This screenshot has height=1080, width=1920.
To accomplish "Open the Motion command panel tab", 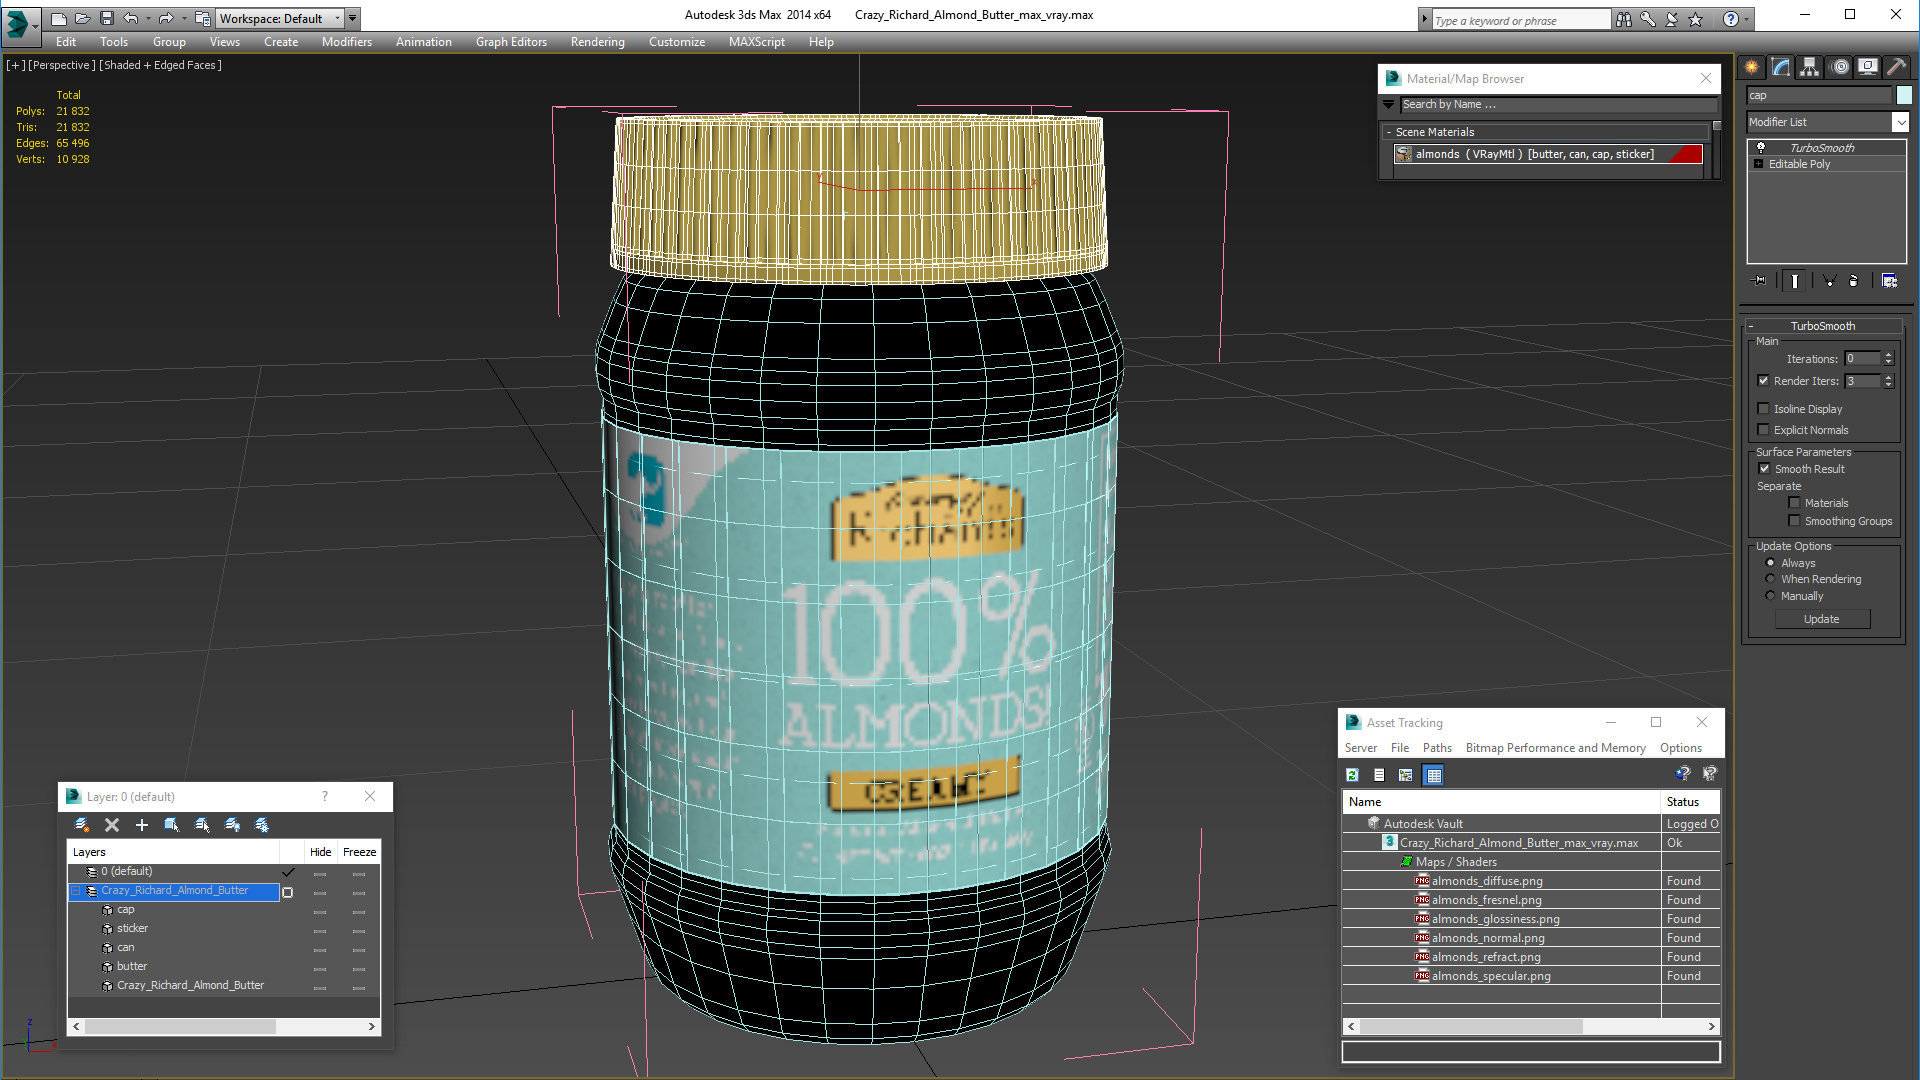I will click(x=1840, y=67).
